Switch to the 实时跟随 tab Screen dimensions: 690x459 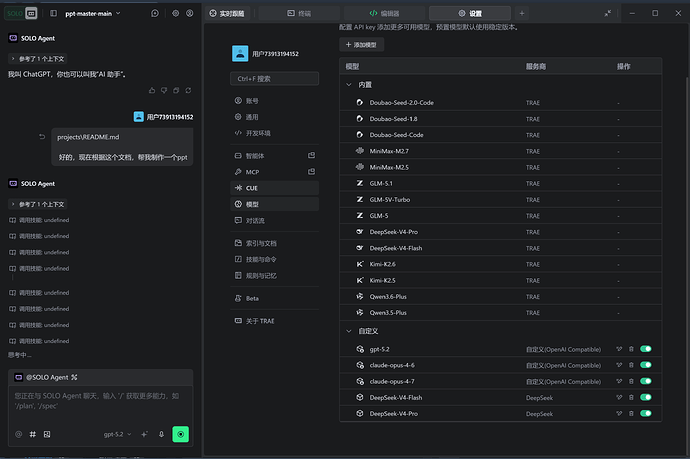point(227,13)
